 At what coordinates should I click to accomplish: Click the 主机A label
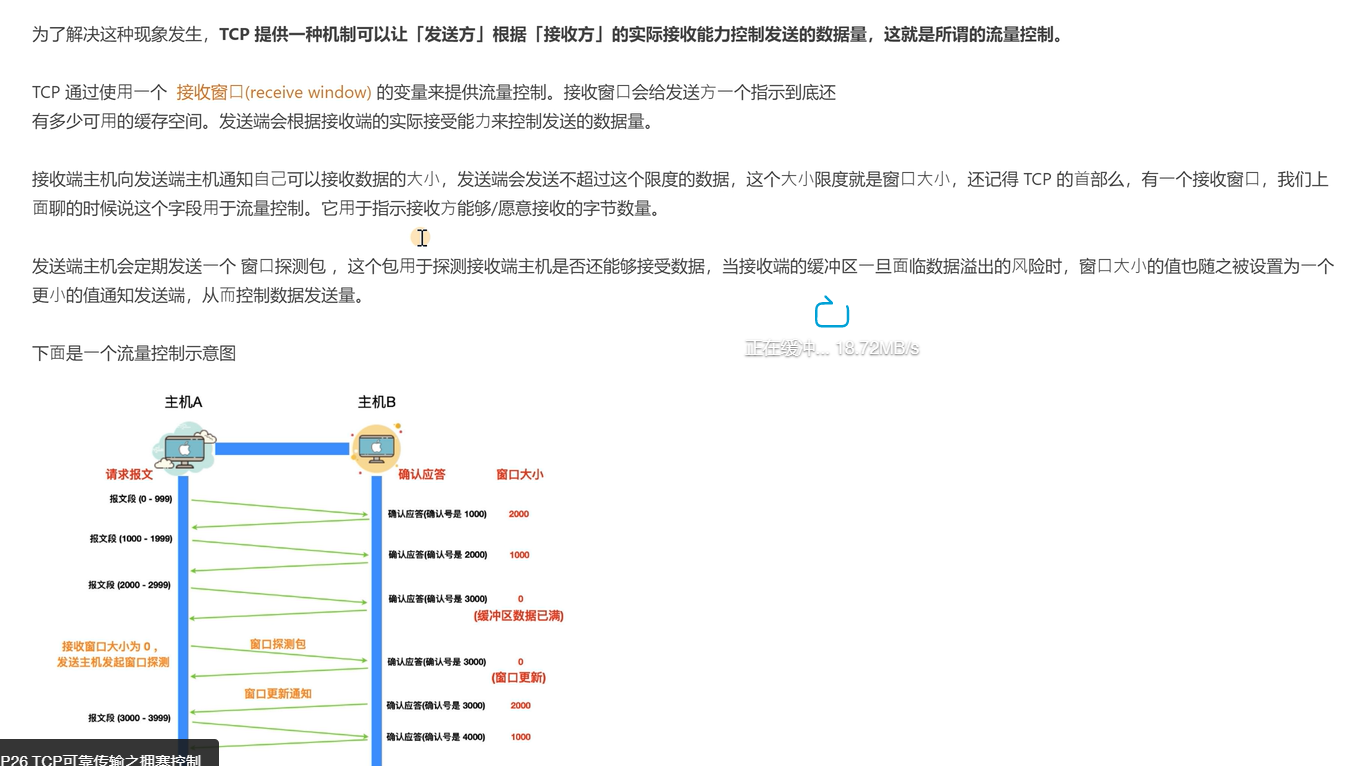(x=184, y=402)
